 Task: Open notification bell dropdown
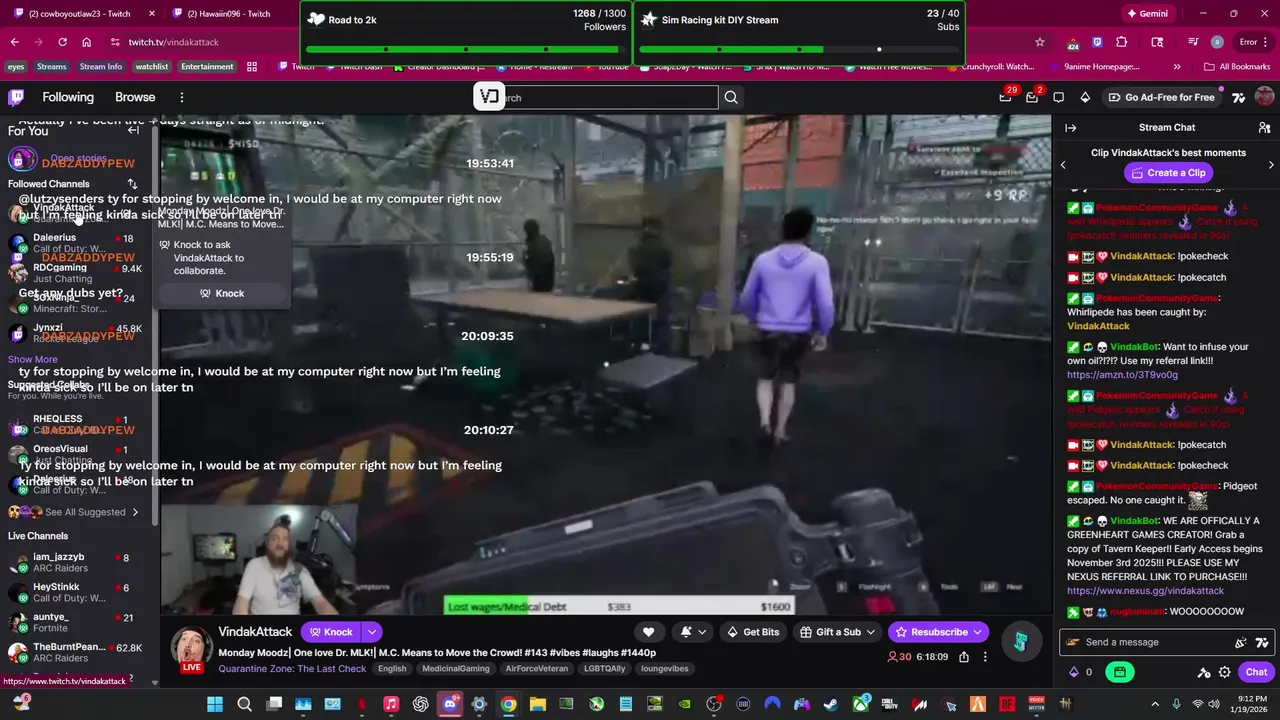pyautogui.click(x=693, y=632)
